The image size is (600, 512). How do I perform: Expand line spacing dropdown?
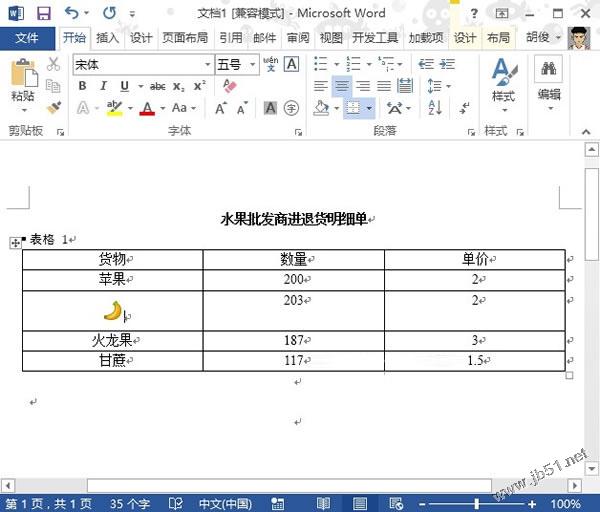(448, 86)
